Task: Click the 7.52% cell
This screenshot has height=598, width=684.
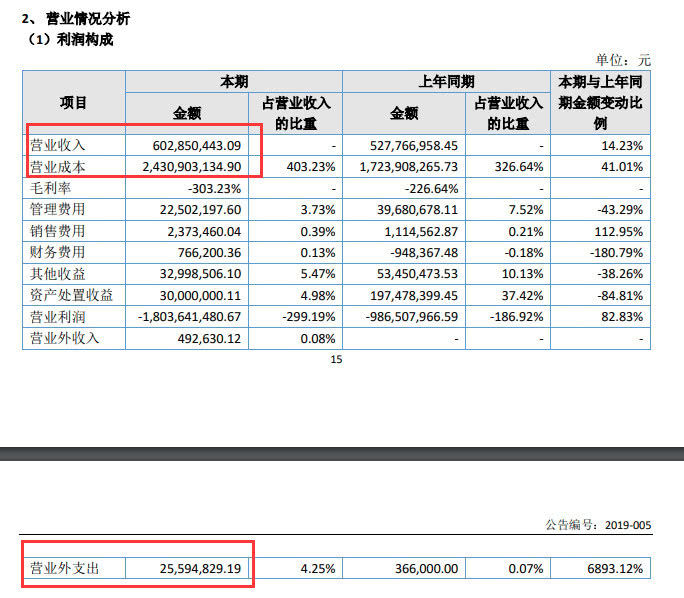Action: tap(526, 210)
